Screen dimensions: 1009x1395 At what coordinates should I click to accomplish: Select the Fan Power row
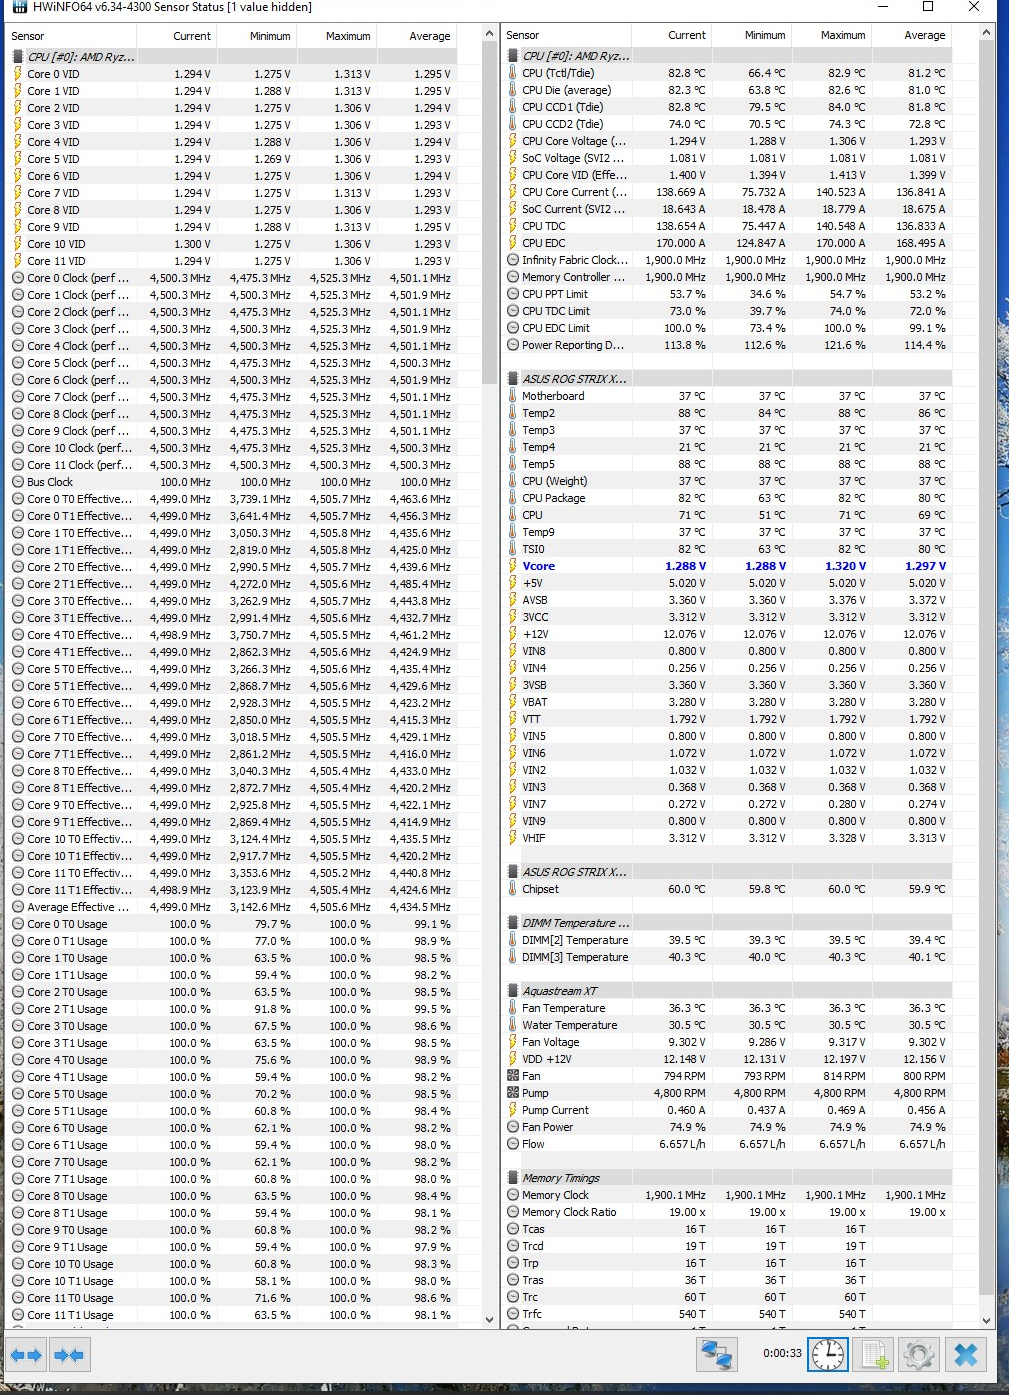click(728, 1127)
